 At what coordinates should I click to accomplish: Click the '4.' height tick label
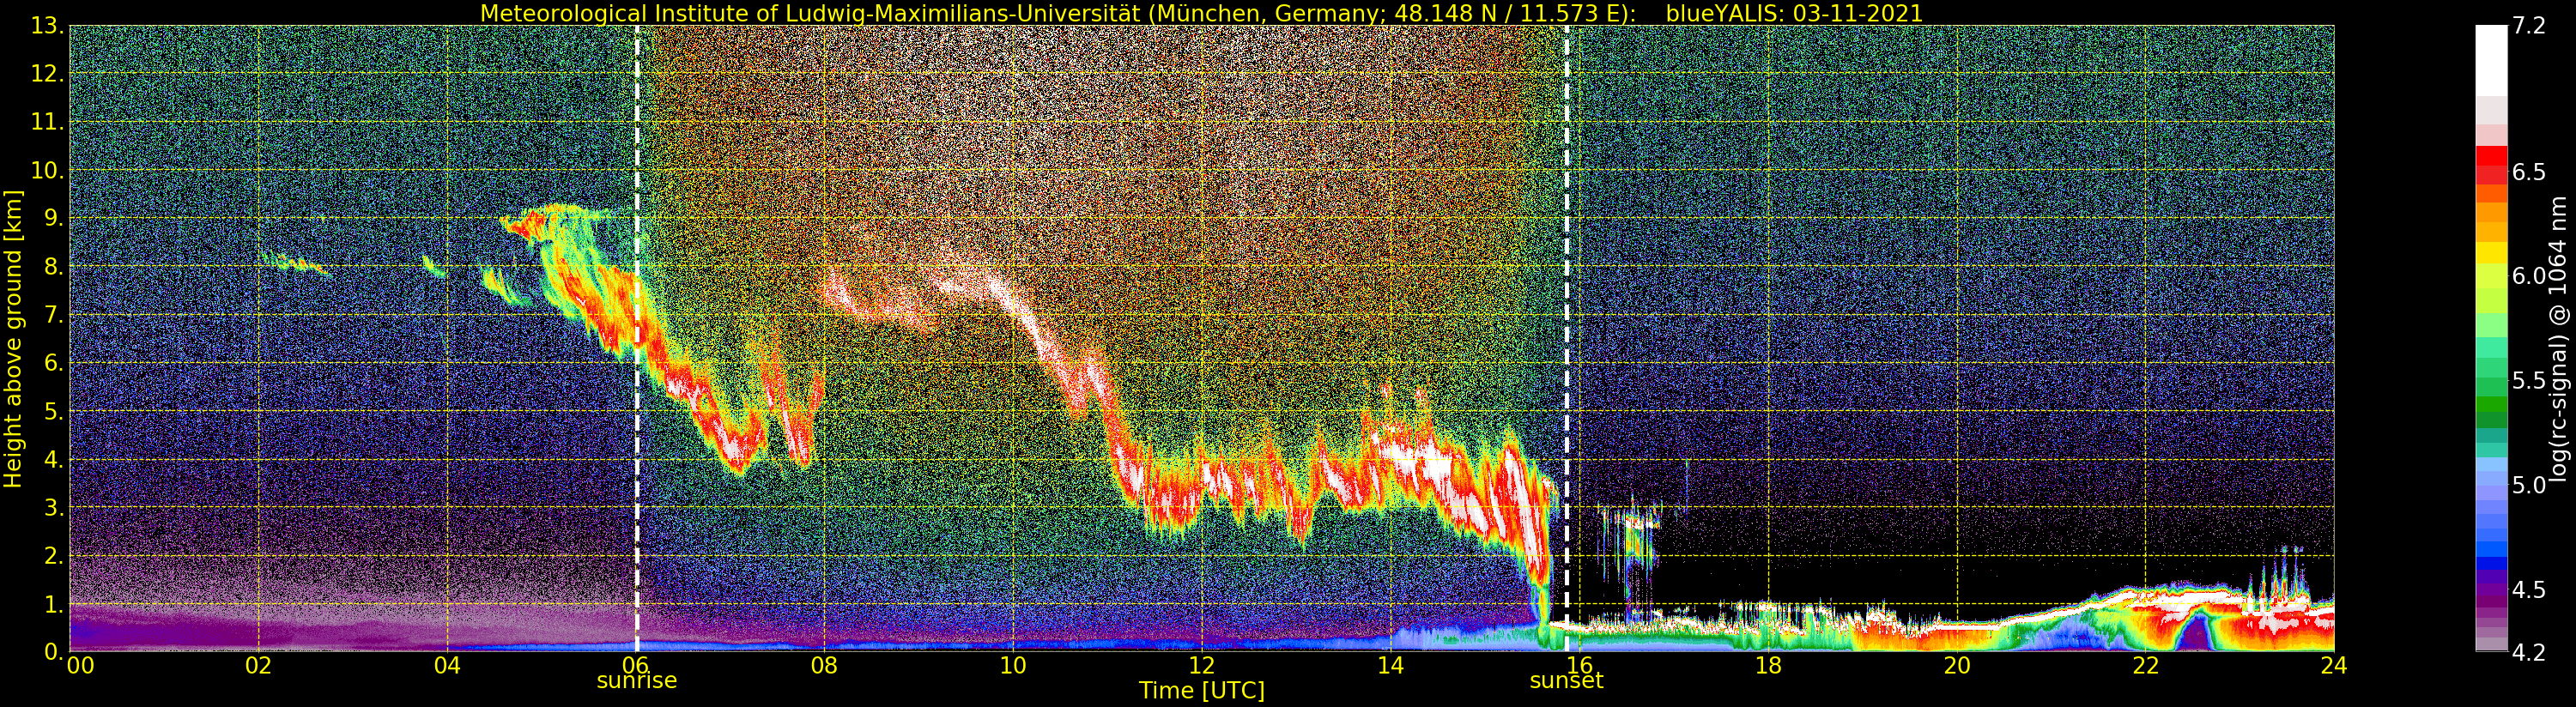pyautogui.click(x=52, y=459)
